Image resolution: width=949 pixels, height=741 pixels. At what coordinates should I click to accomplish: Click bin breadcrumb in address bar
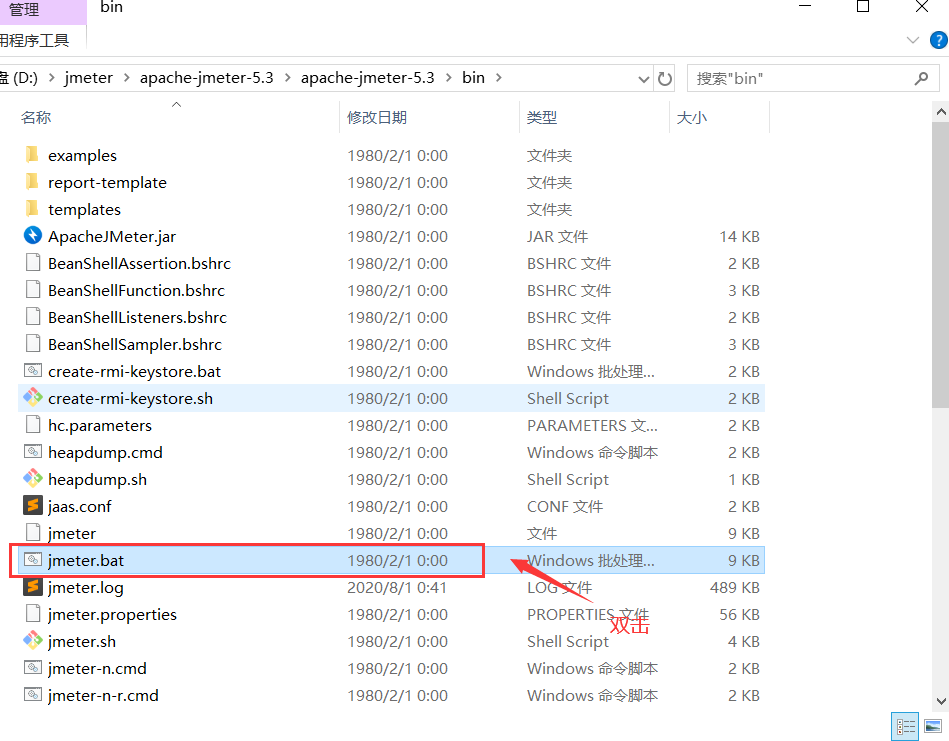[473, 78]
